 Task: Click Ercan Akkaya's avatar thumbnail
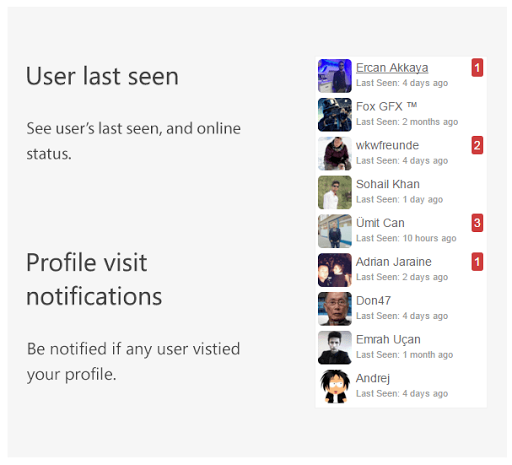(x=335, y=76)
